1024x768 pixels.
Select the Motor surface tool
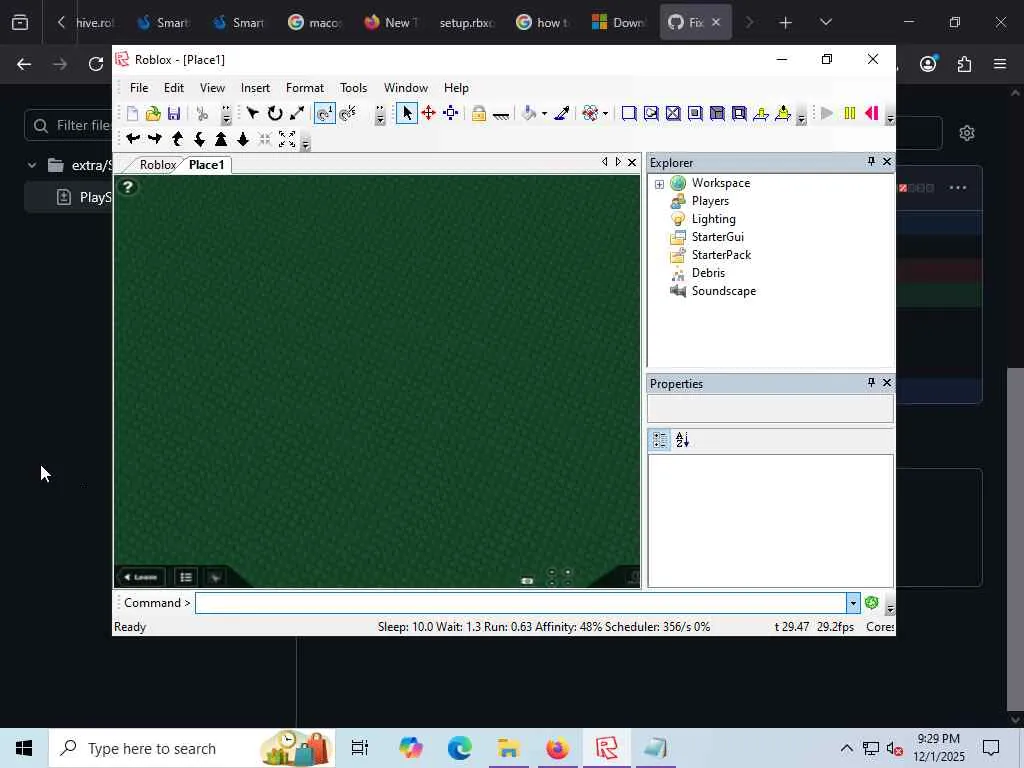783,114
